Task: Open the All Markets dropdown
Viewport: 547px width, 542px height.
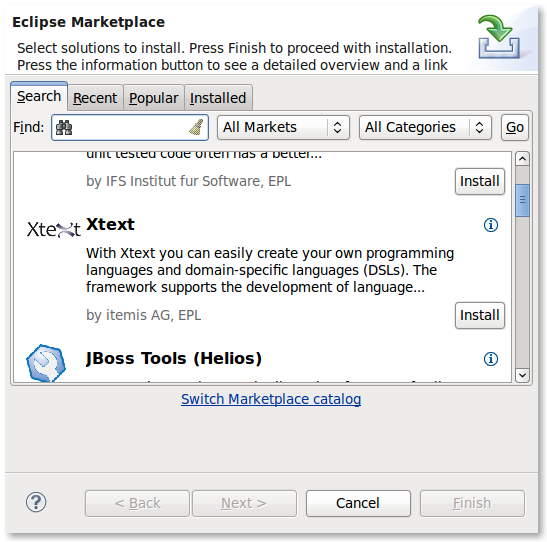Action: [283, 127]
